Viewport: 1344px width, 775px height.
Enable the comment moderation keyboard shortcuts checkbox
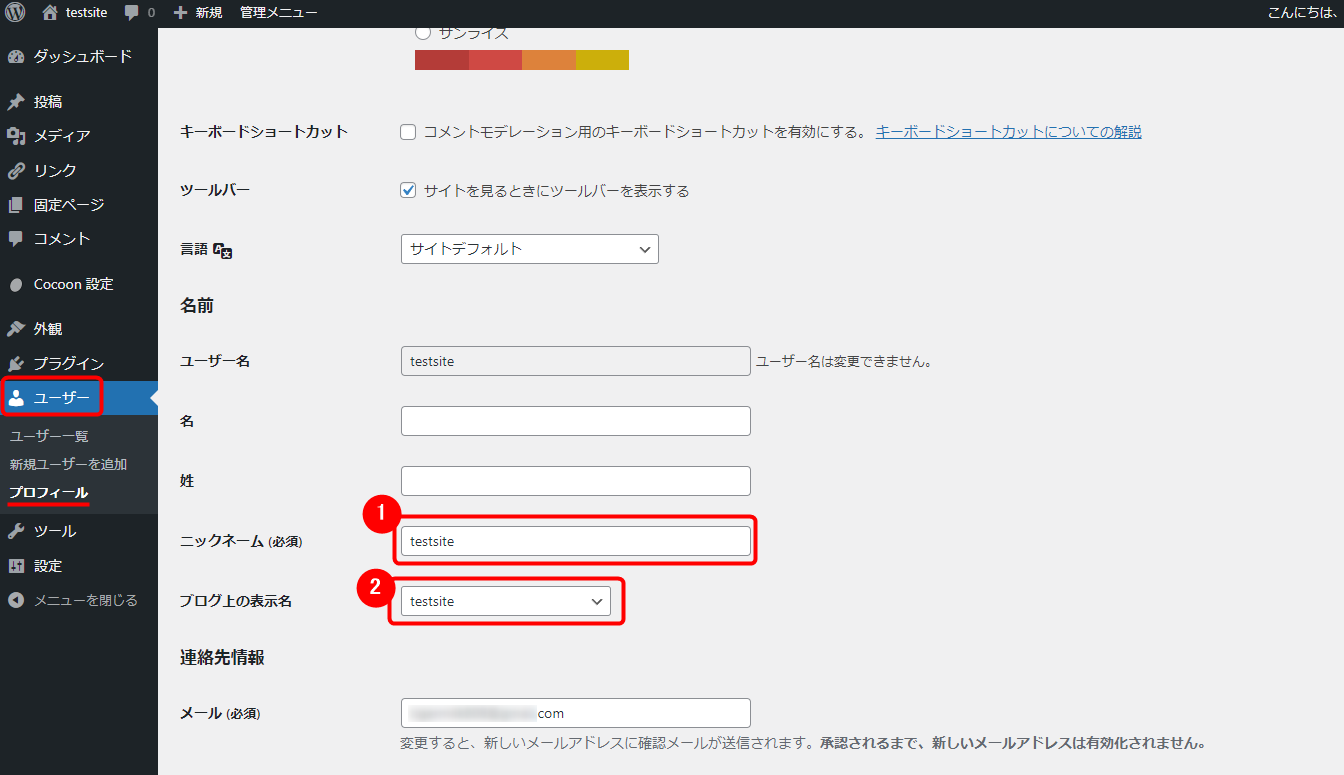click(408, 132)
